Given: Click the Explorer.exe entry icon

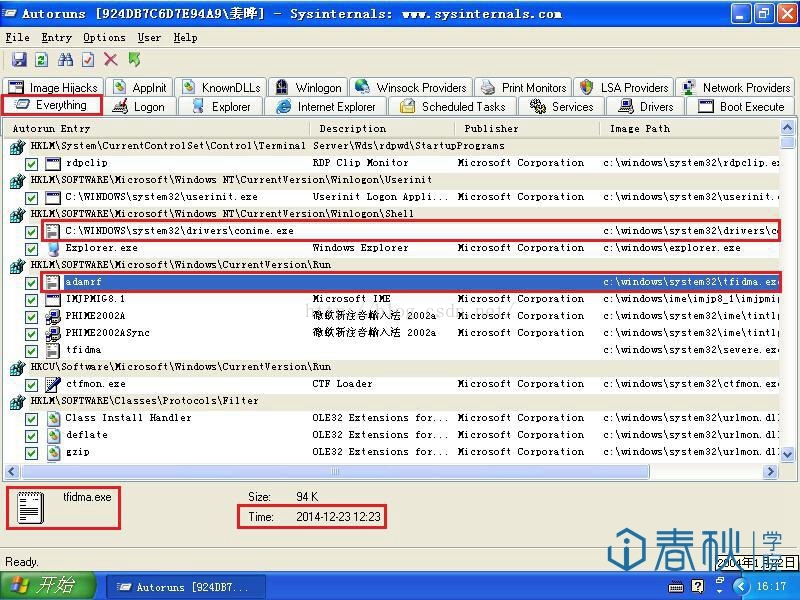Looking at the screenshot, I should coord(53,248).
